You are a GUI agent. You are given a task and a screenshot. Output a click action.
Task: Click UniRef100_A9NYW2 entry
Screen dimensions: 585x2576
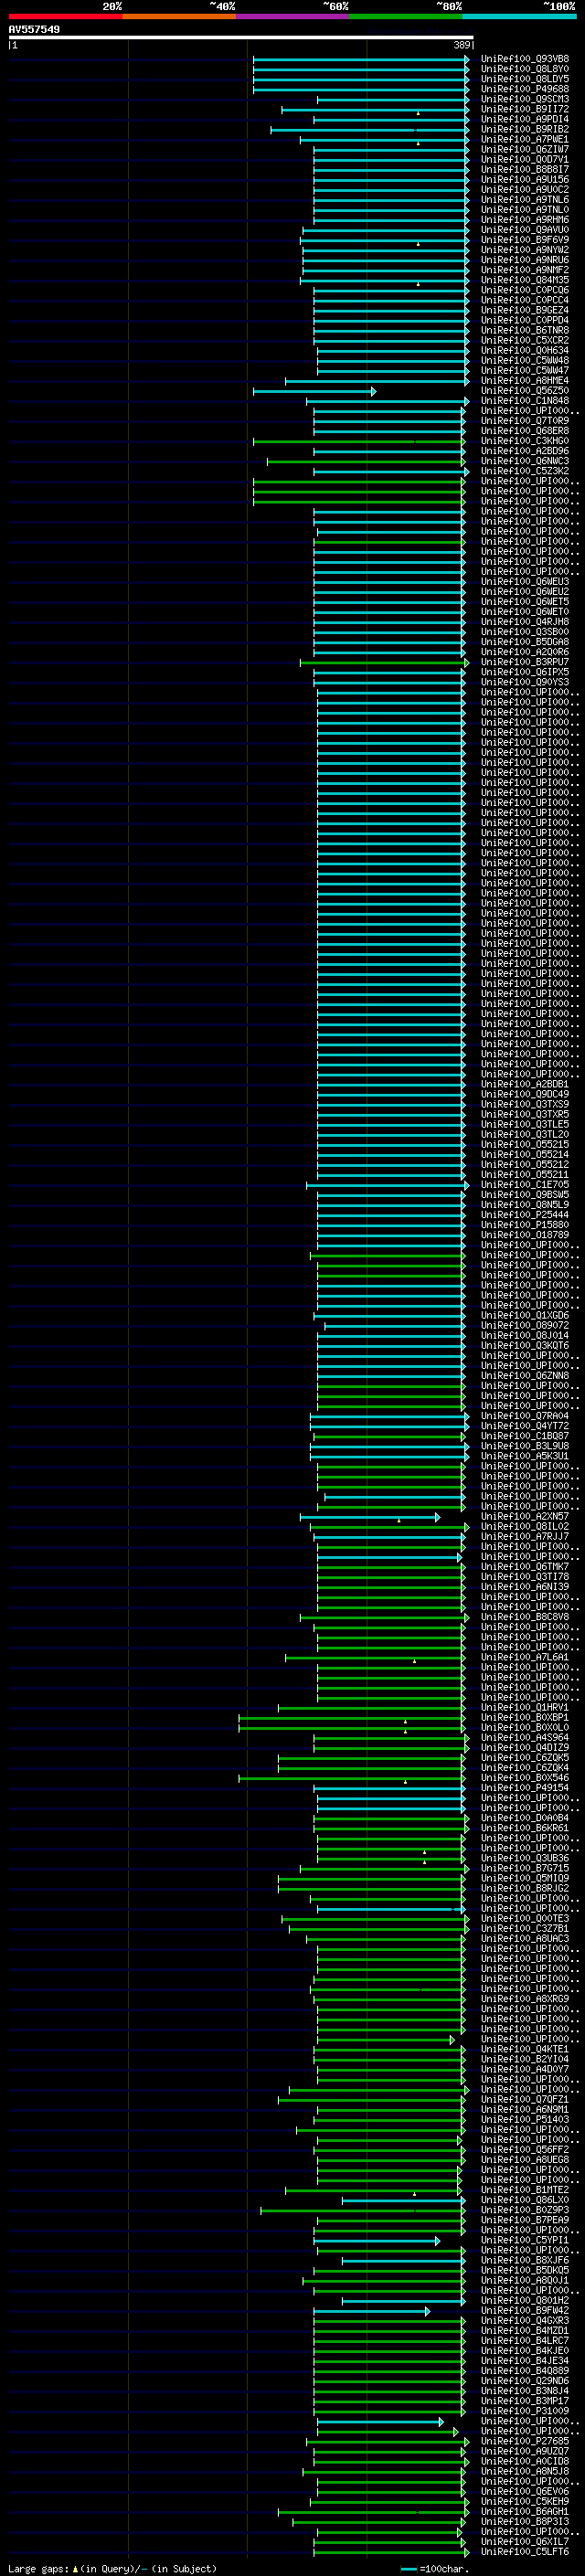[525, 250]
